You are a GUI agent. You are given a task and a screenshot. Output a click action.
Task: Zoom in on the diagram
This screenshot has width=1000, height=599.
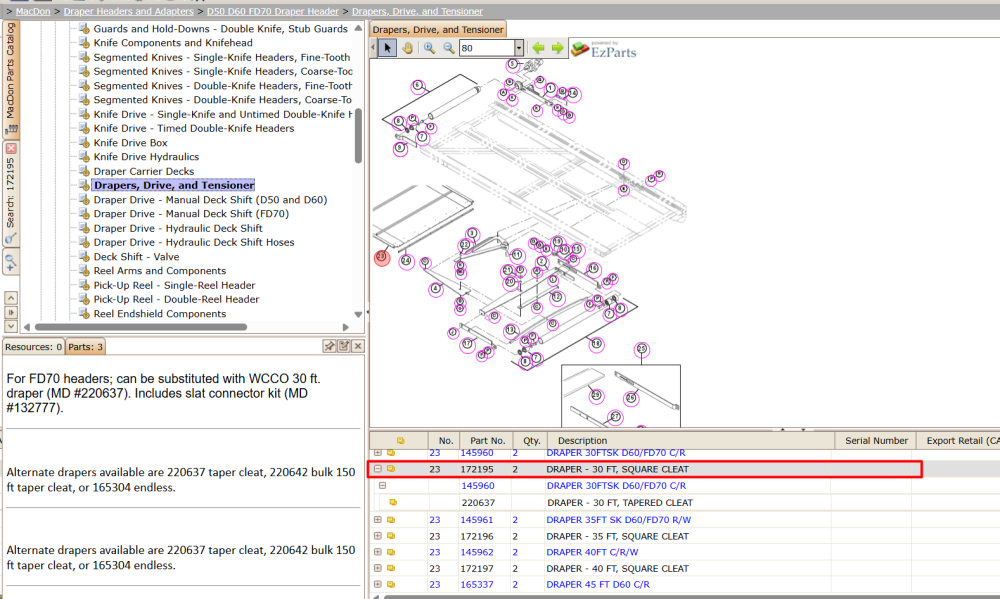point(429,48)
